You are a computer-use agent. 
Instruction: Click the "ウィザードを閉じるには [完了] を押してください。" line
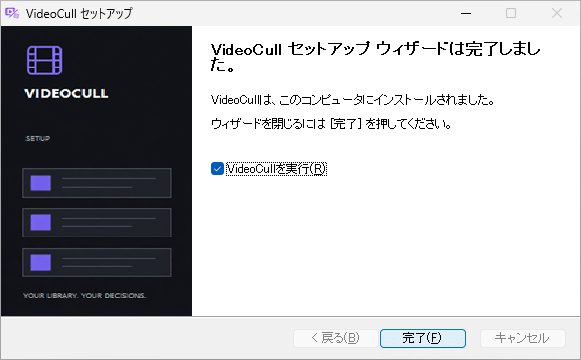click(x=331, y=123)
